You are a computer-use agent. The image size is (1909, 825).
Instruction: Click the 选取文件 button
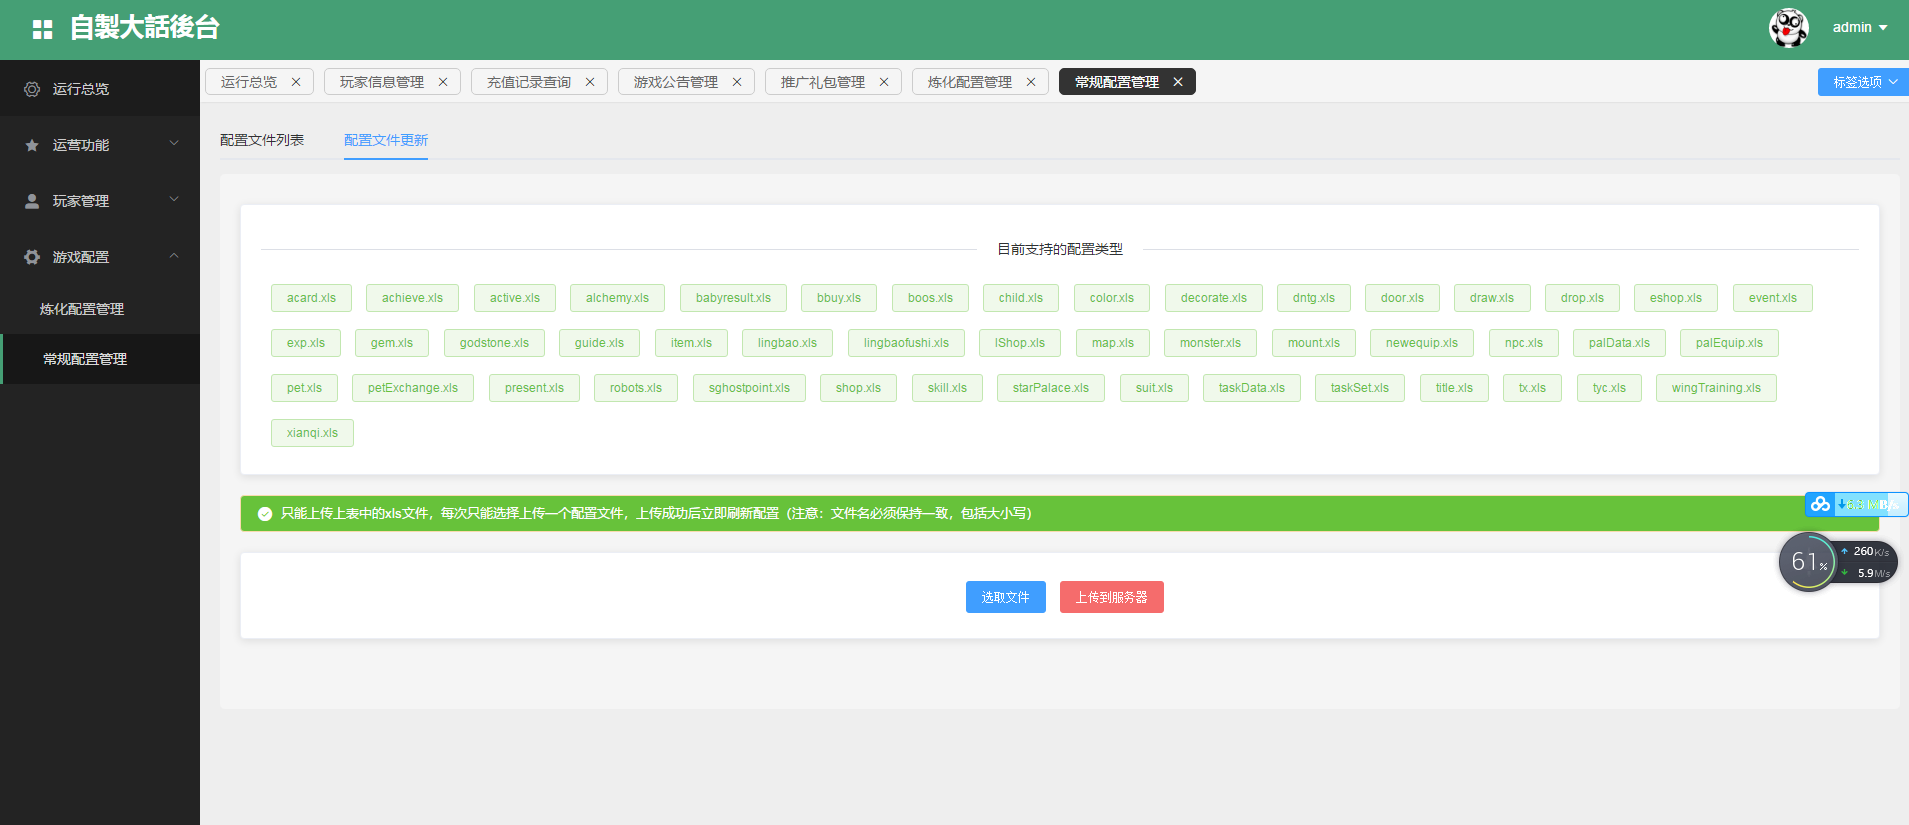1005,597
